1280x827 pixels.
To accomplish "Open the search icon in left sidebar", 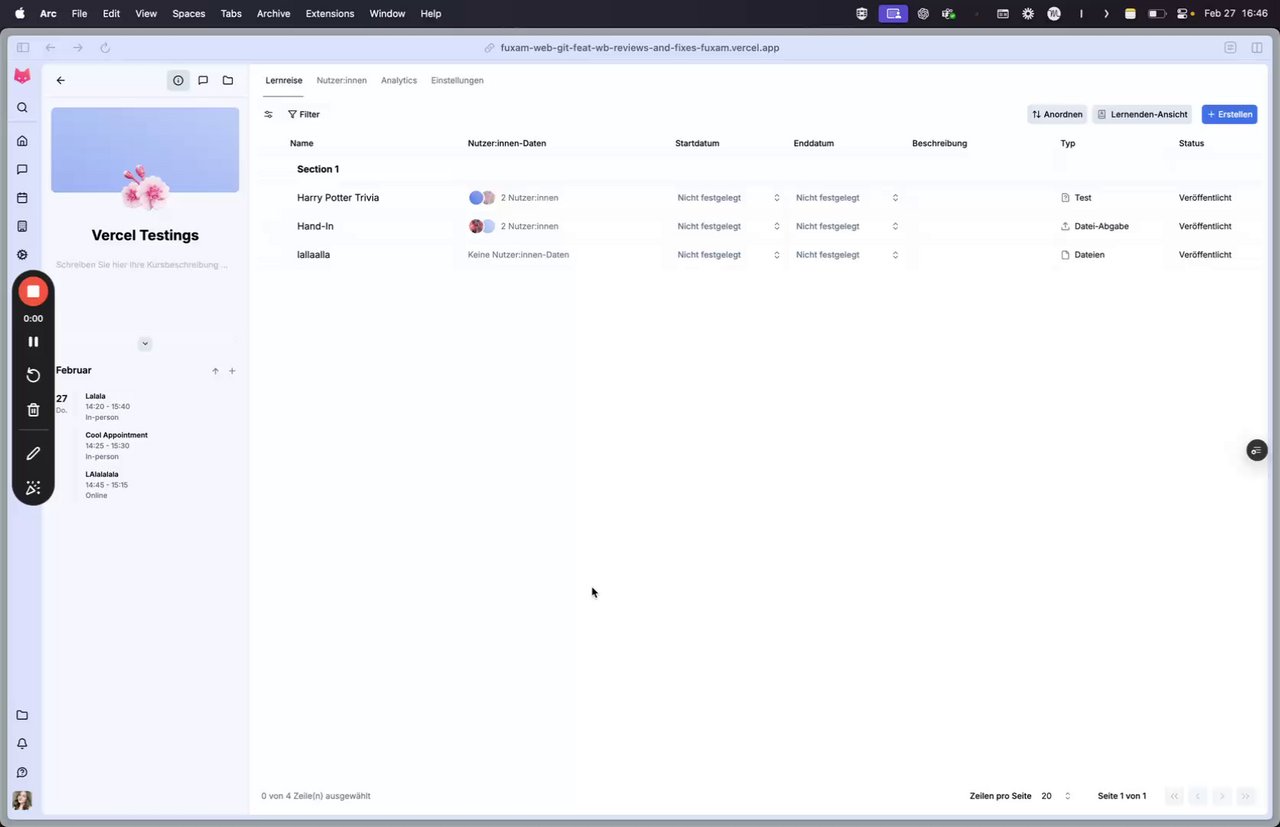I will pyautogui.click(x=22, y=108).
